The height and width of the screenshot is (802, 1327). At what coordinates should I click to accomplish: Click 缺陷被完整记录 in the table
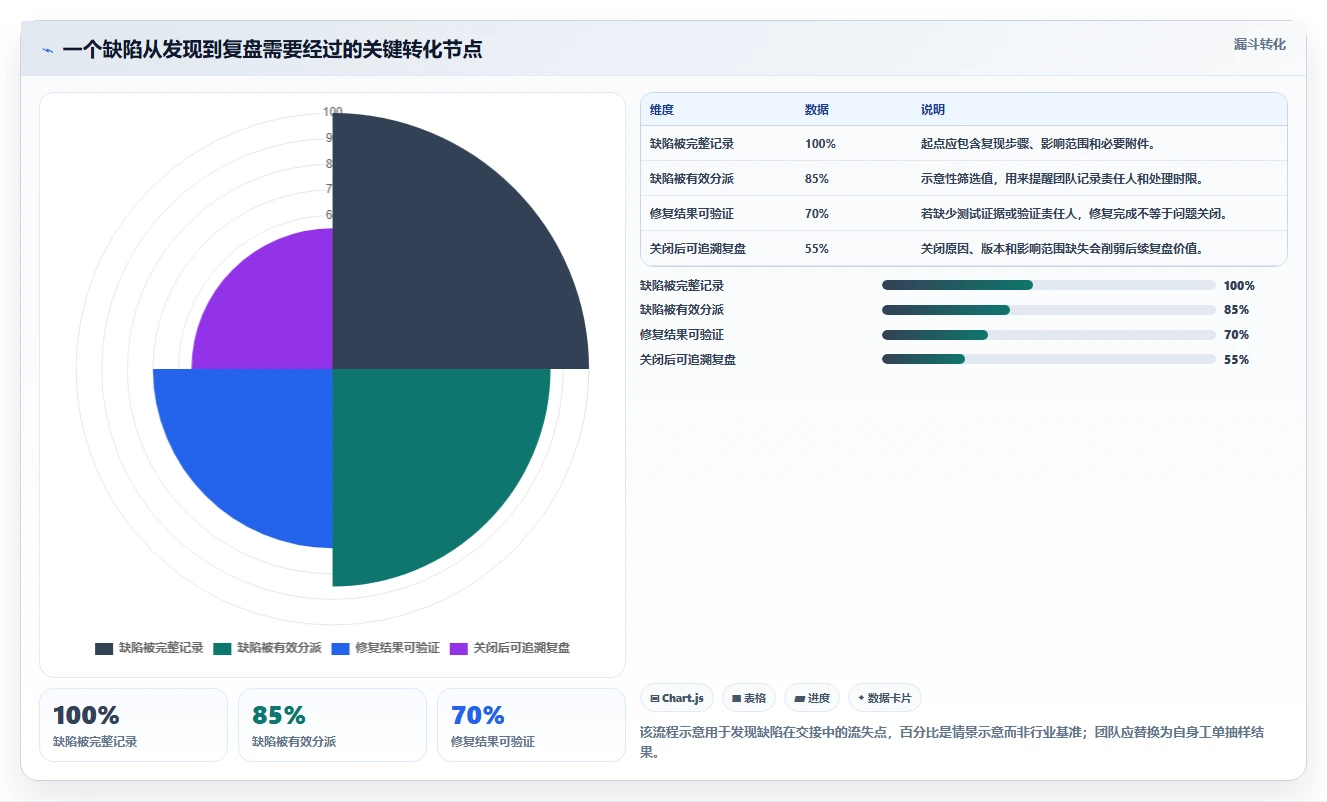pyautogui.click(x=692, y=144)
